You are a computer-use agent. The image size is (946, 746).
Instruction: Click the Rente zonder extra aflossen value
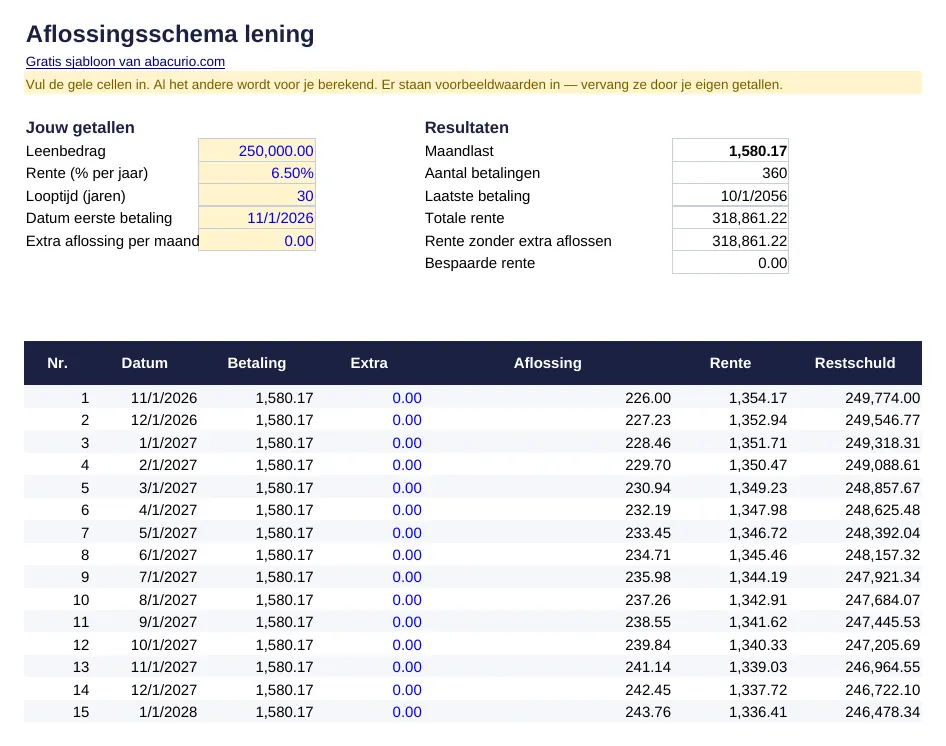[x=730, y=241]
